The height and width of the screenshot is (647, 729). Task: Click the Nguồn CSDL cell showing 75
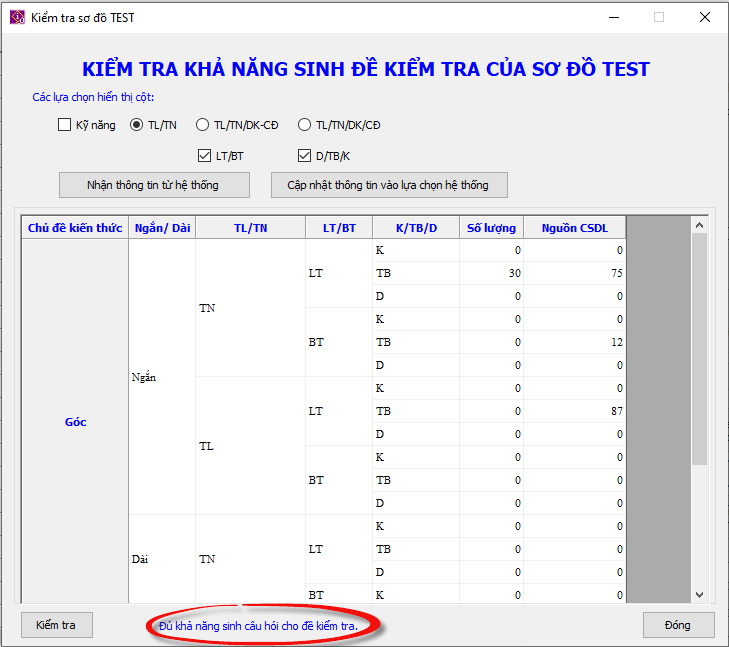pos(575,273)
